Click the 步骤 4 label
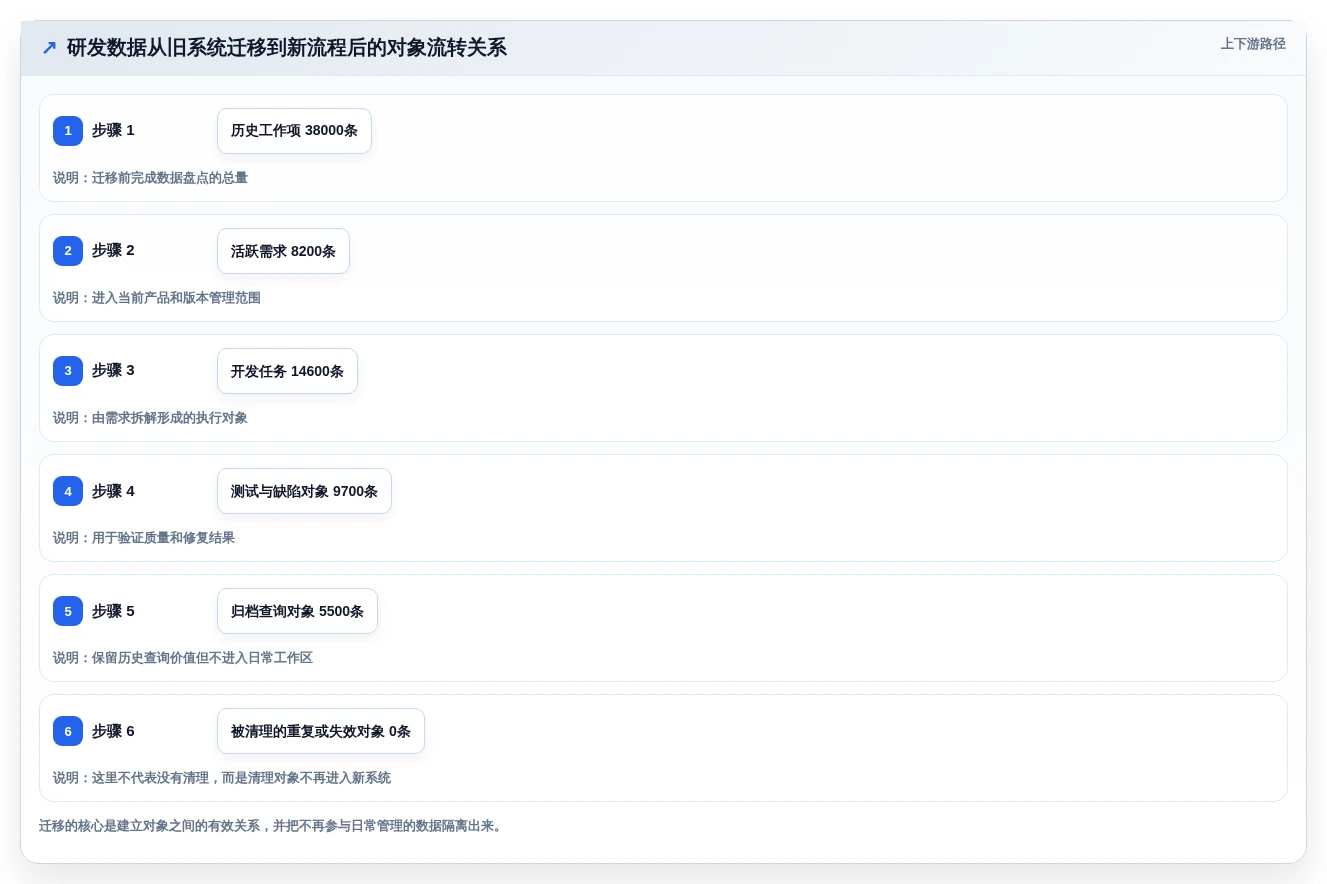Screen dimensions: 1327x884 (x=113, y=491)
